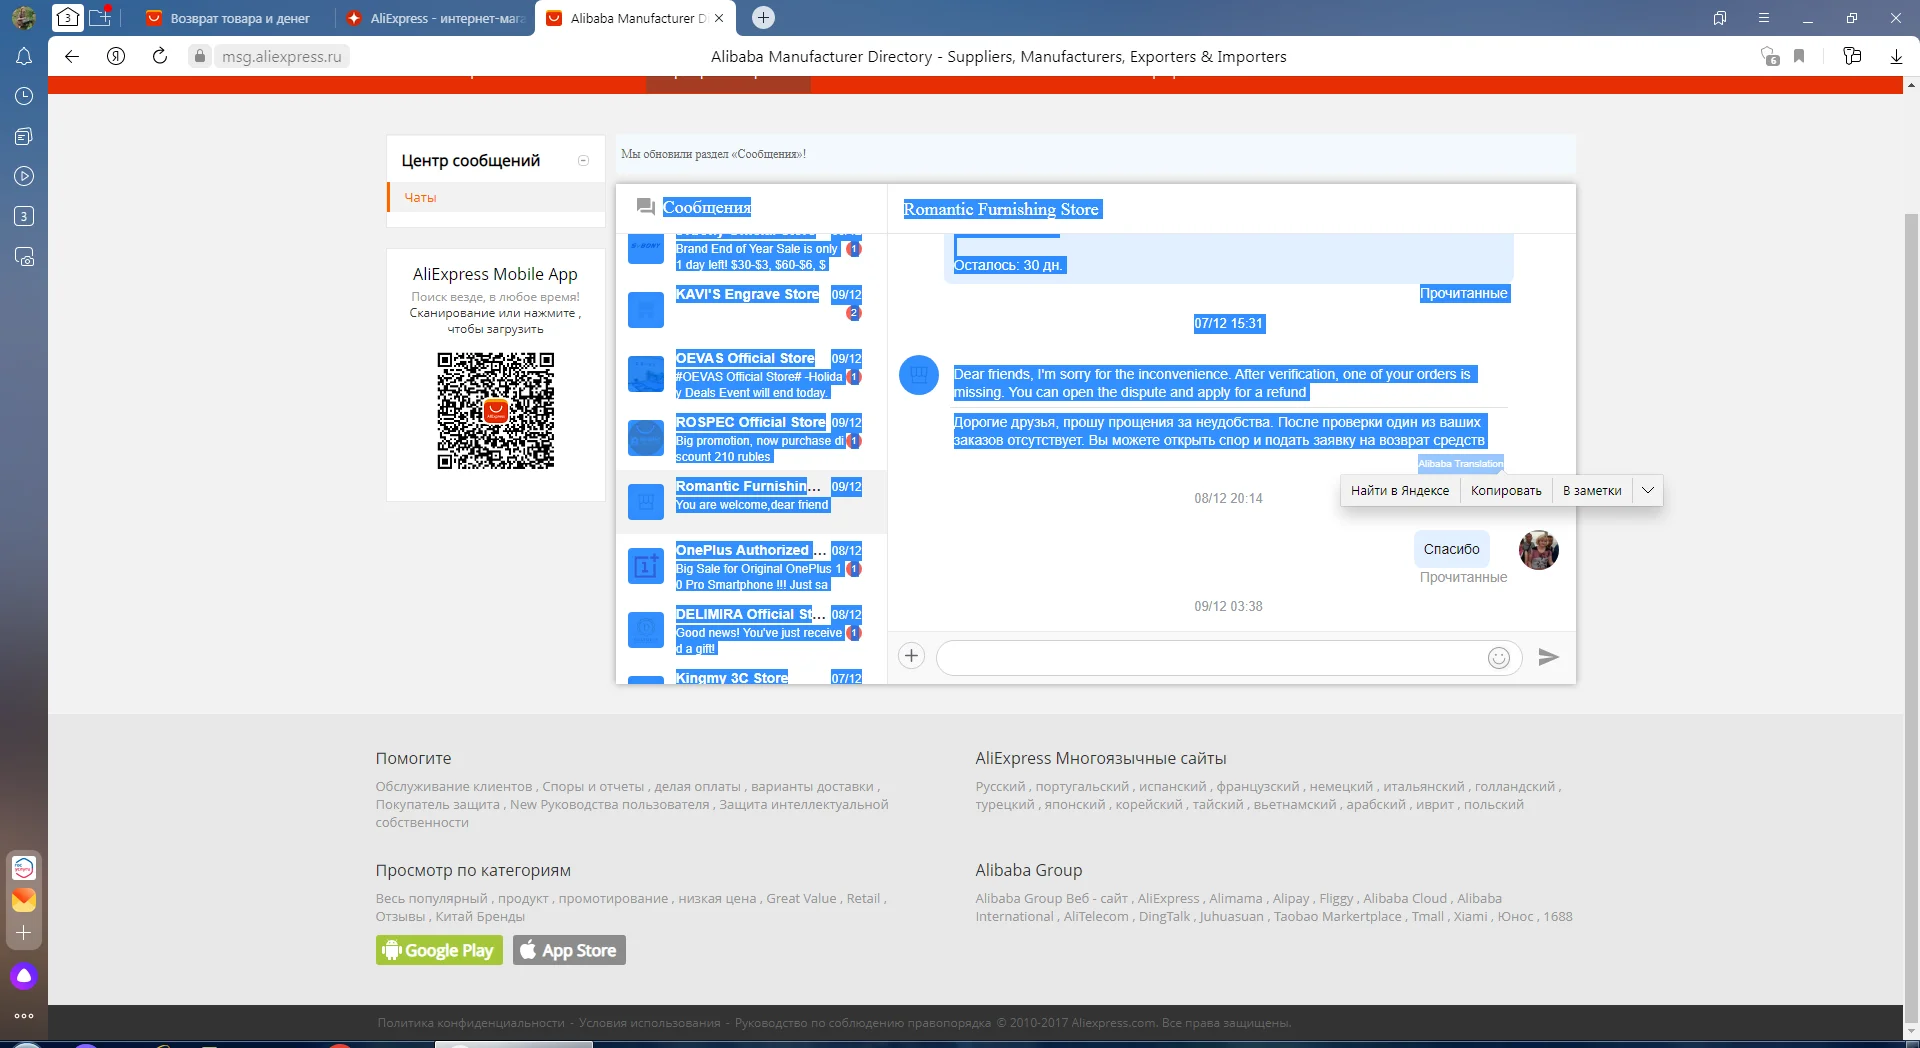Click the msg.aliexpress.ru address field
The image size is (1920, 1048).
[x=282, y=56]
